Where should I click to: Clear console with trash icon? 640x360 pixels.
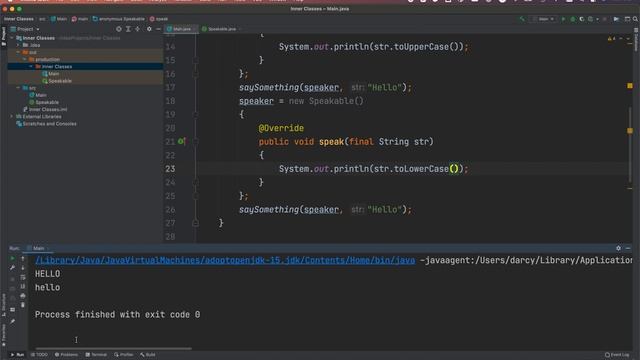pyautogui.click(x=23, y=305)
